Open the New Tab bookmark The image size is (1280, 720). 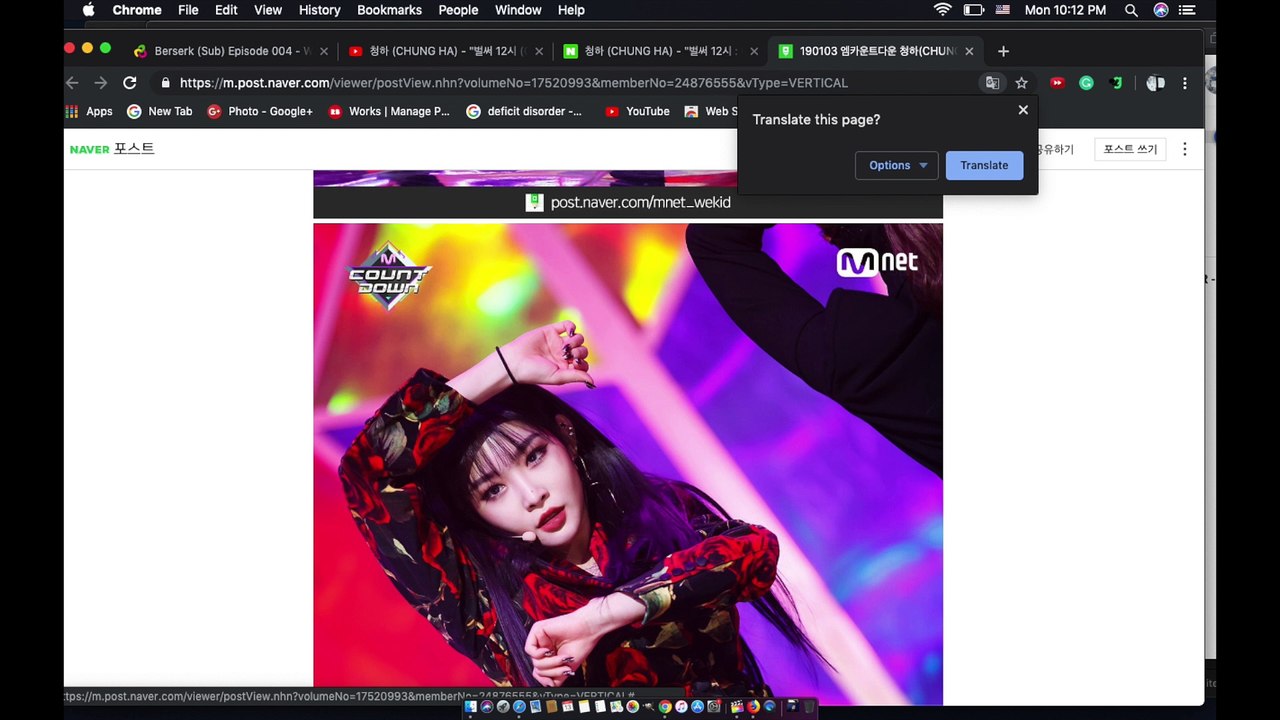tap(160, 111)
